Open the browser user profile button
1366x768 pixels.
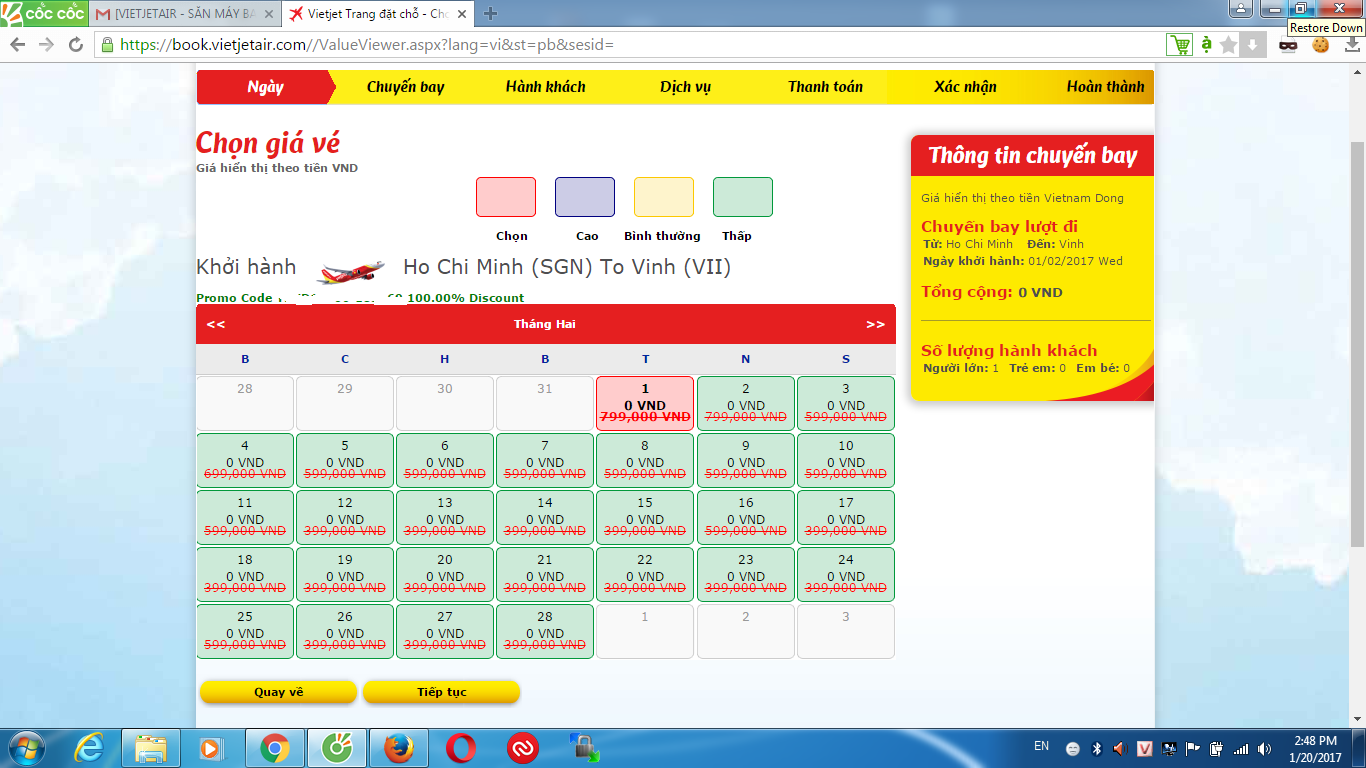pos(1240,9)
